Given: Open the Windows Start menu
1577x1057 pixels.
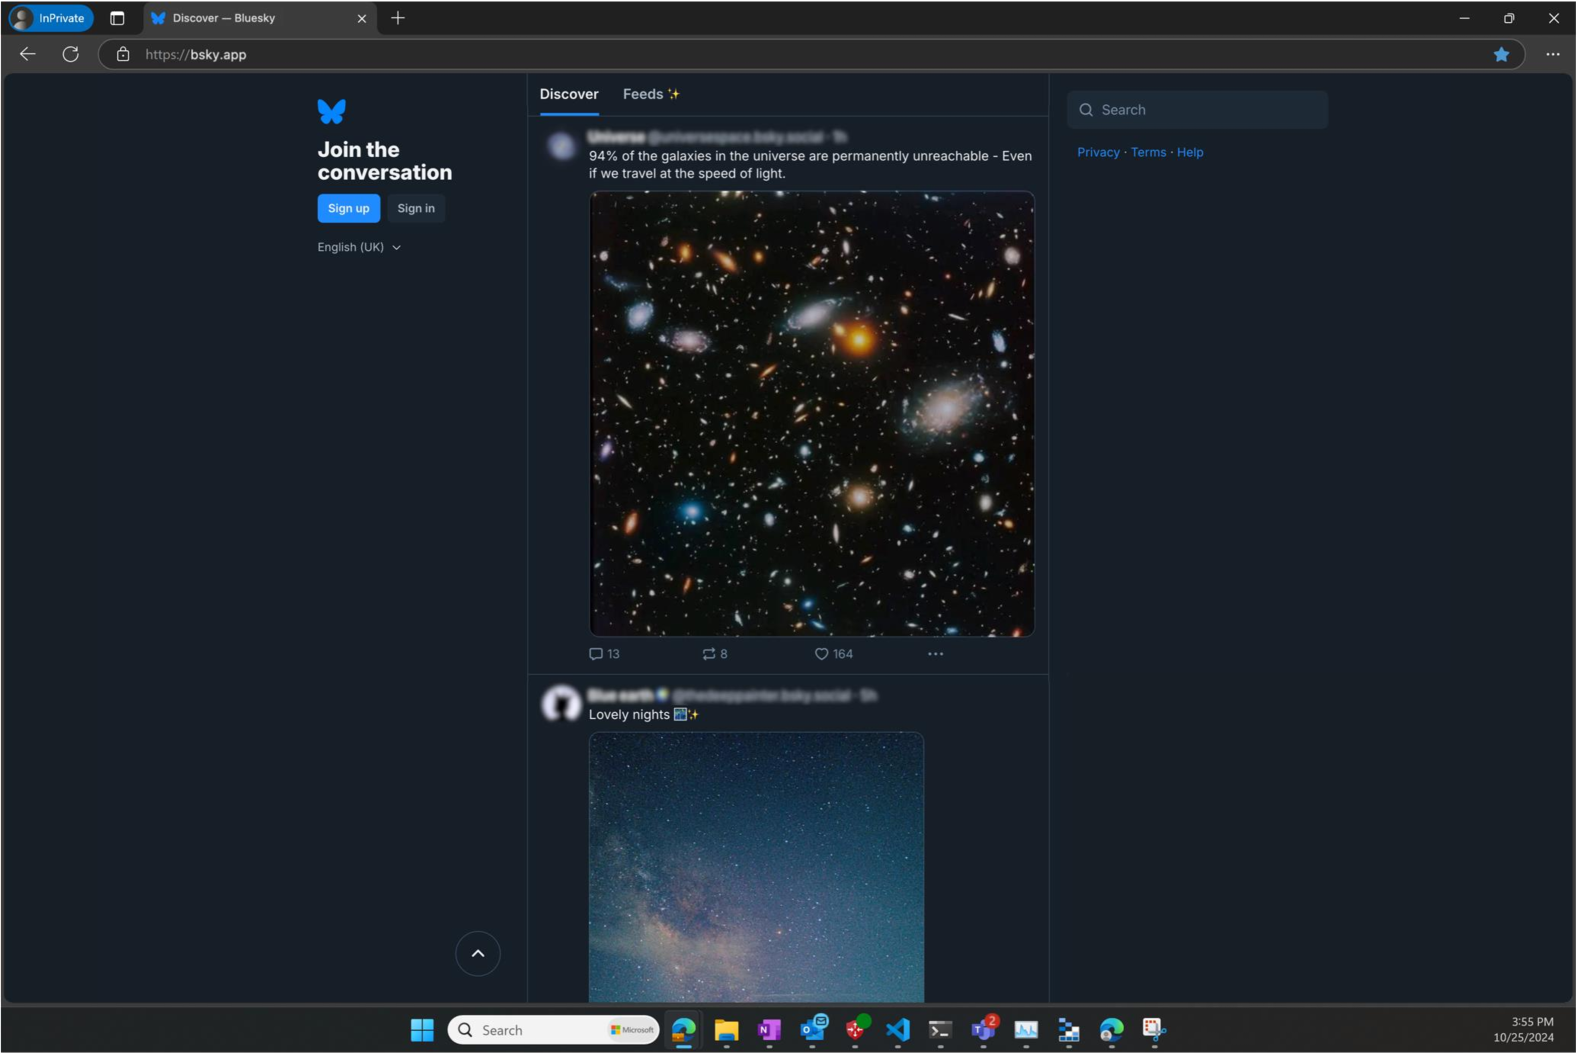Looking at the screenshot, I should tap(422, 1030).
